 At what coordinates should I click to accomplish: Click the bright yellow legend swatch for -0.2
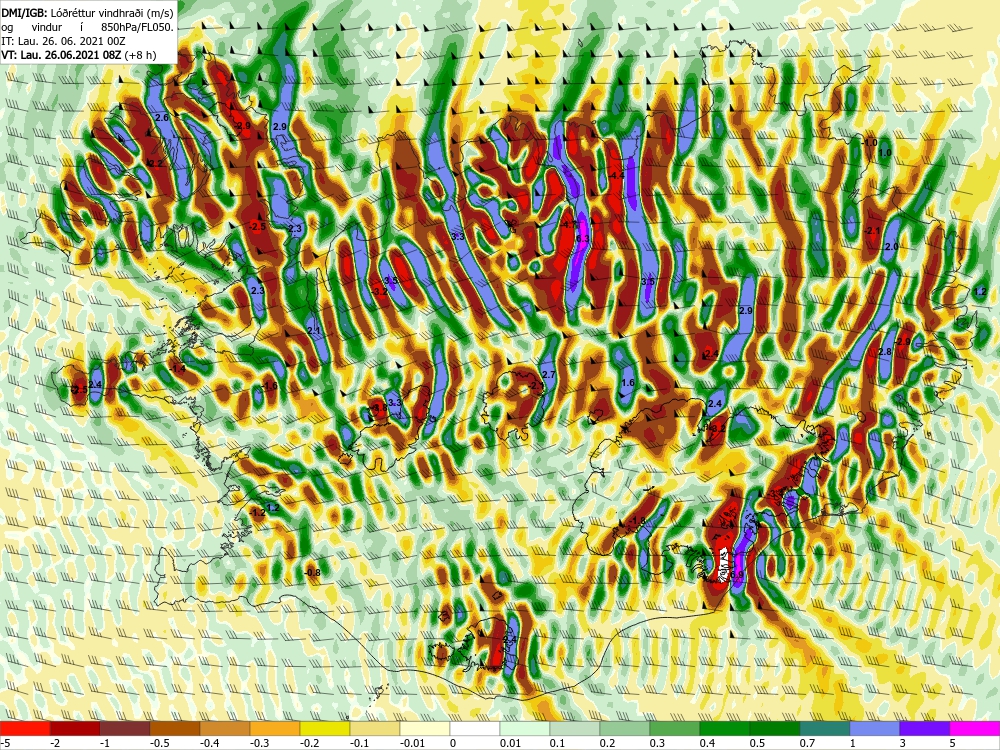click(x=325, y=728)
